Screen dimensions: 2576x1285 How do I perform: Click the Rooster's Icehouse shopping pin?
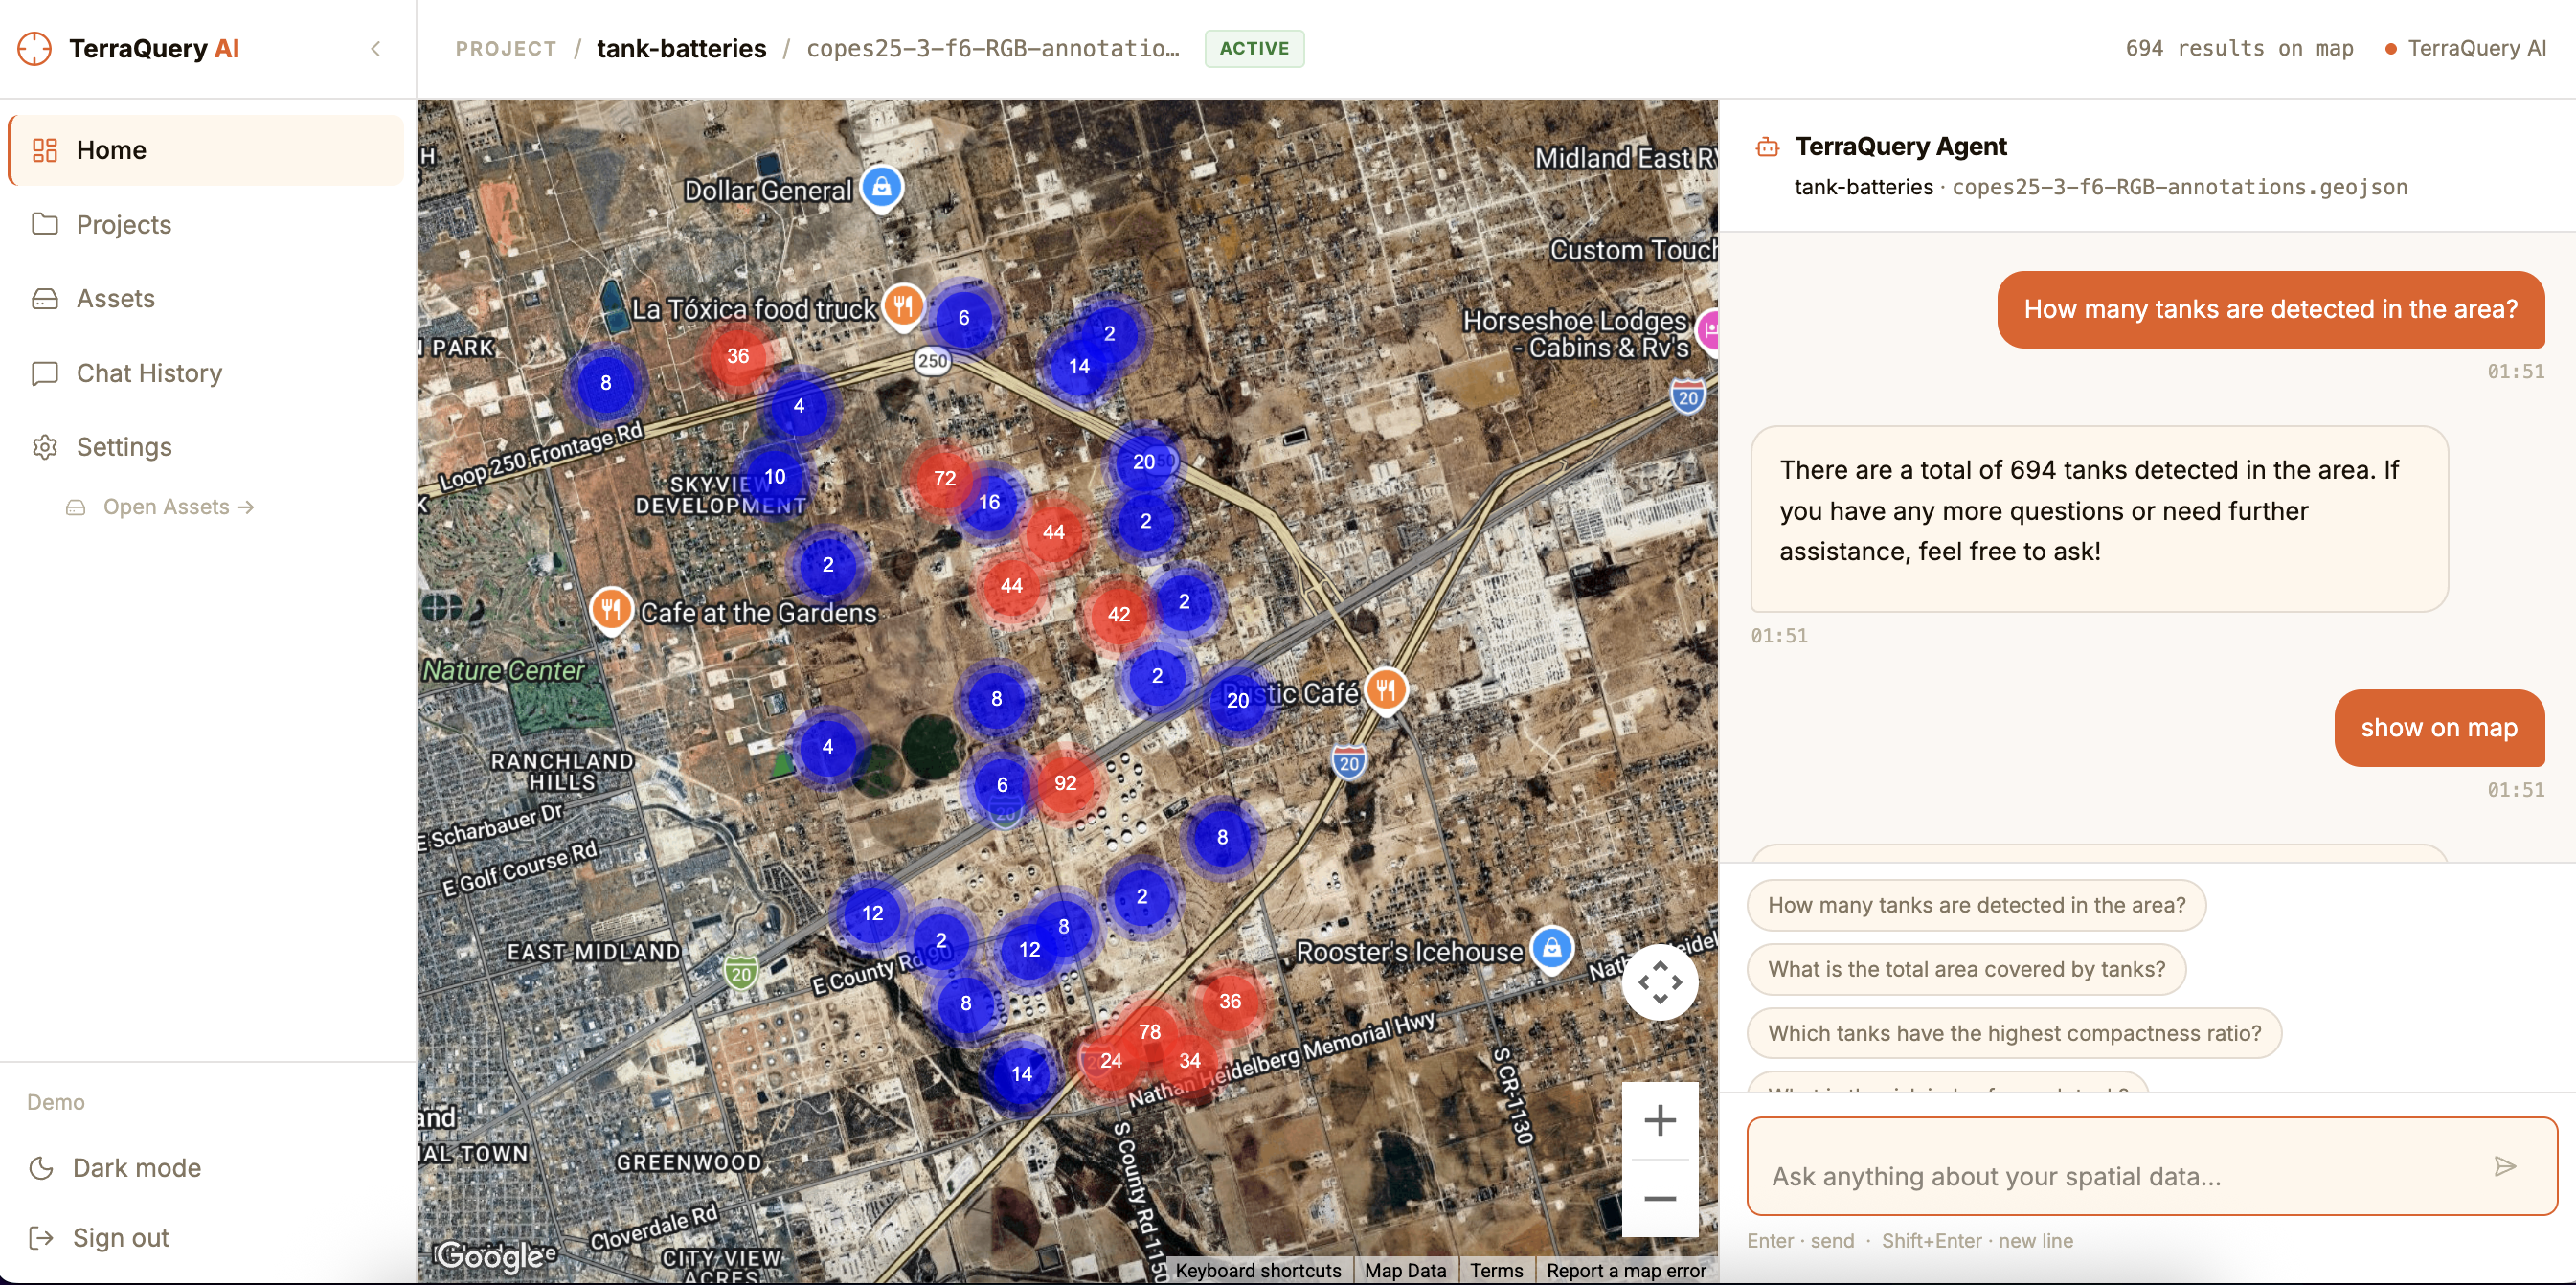pyautogui.click(x=1551, y=946)
